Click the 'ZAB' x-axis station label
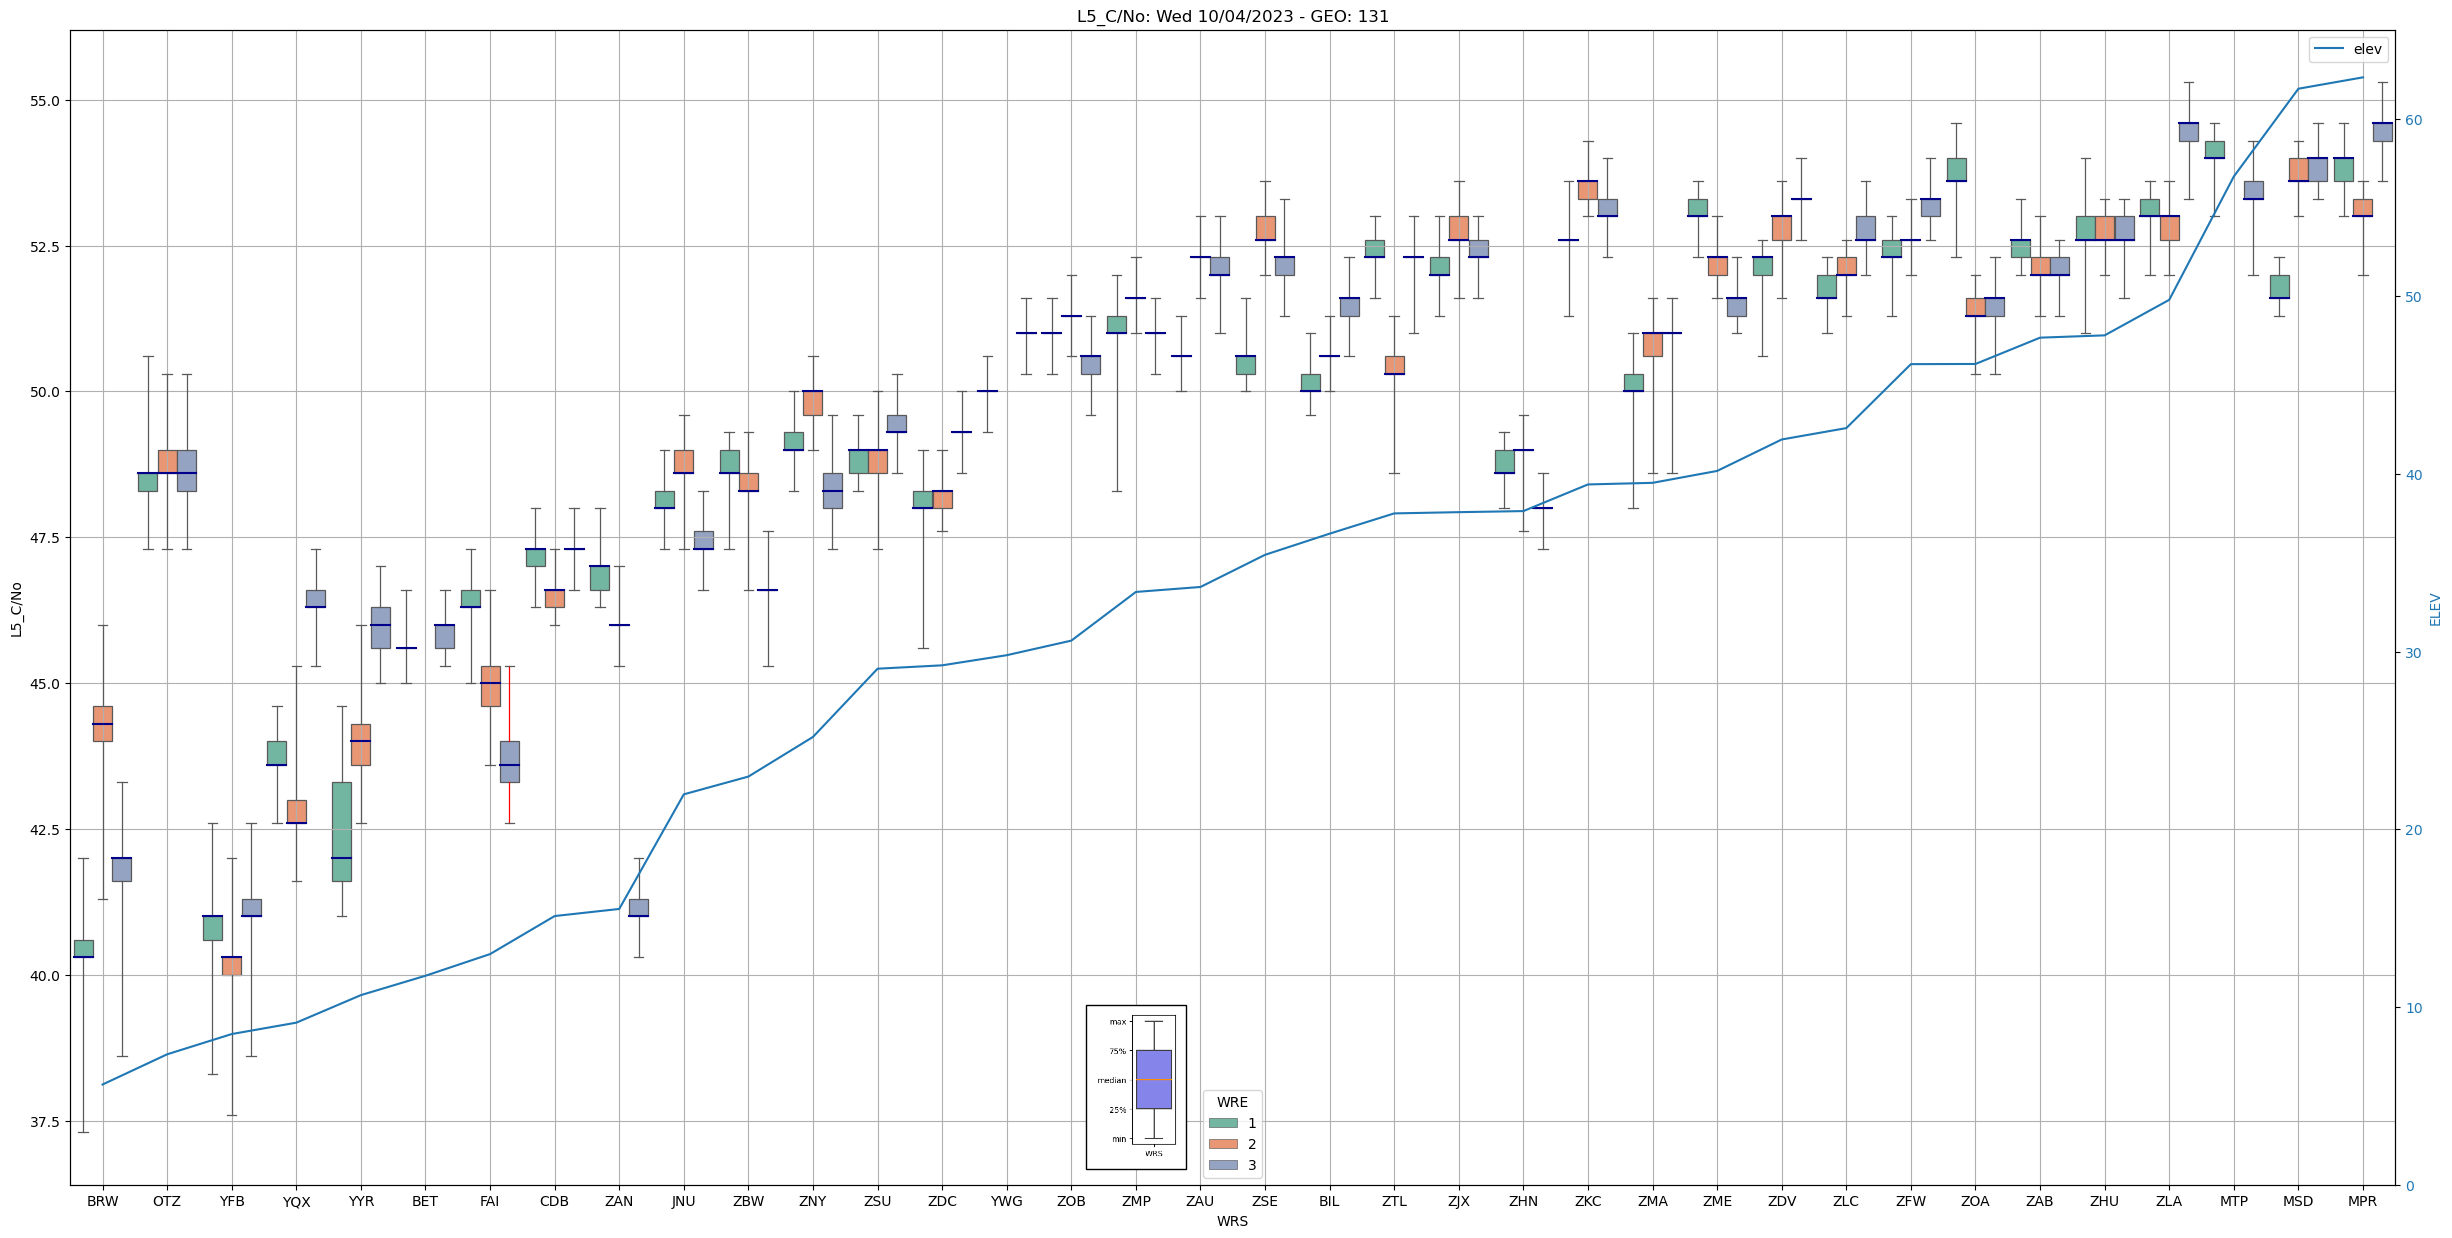Screen dimensions: 2452x1238 click(2040, 1201)
